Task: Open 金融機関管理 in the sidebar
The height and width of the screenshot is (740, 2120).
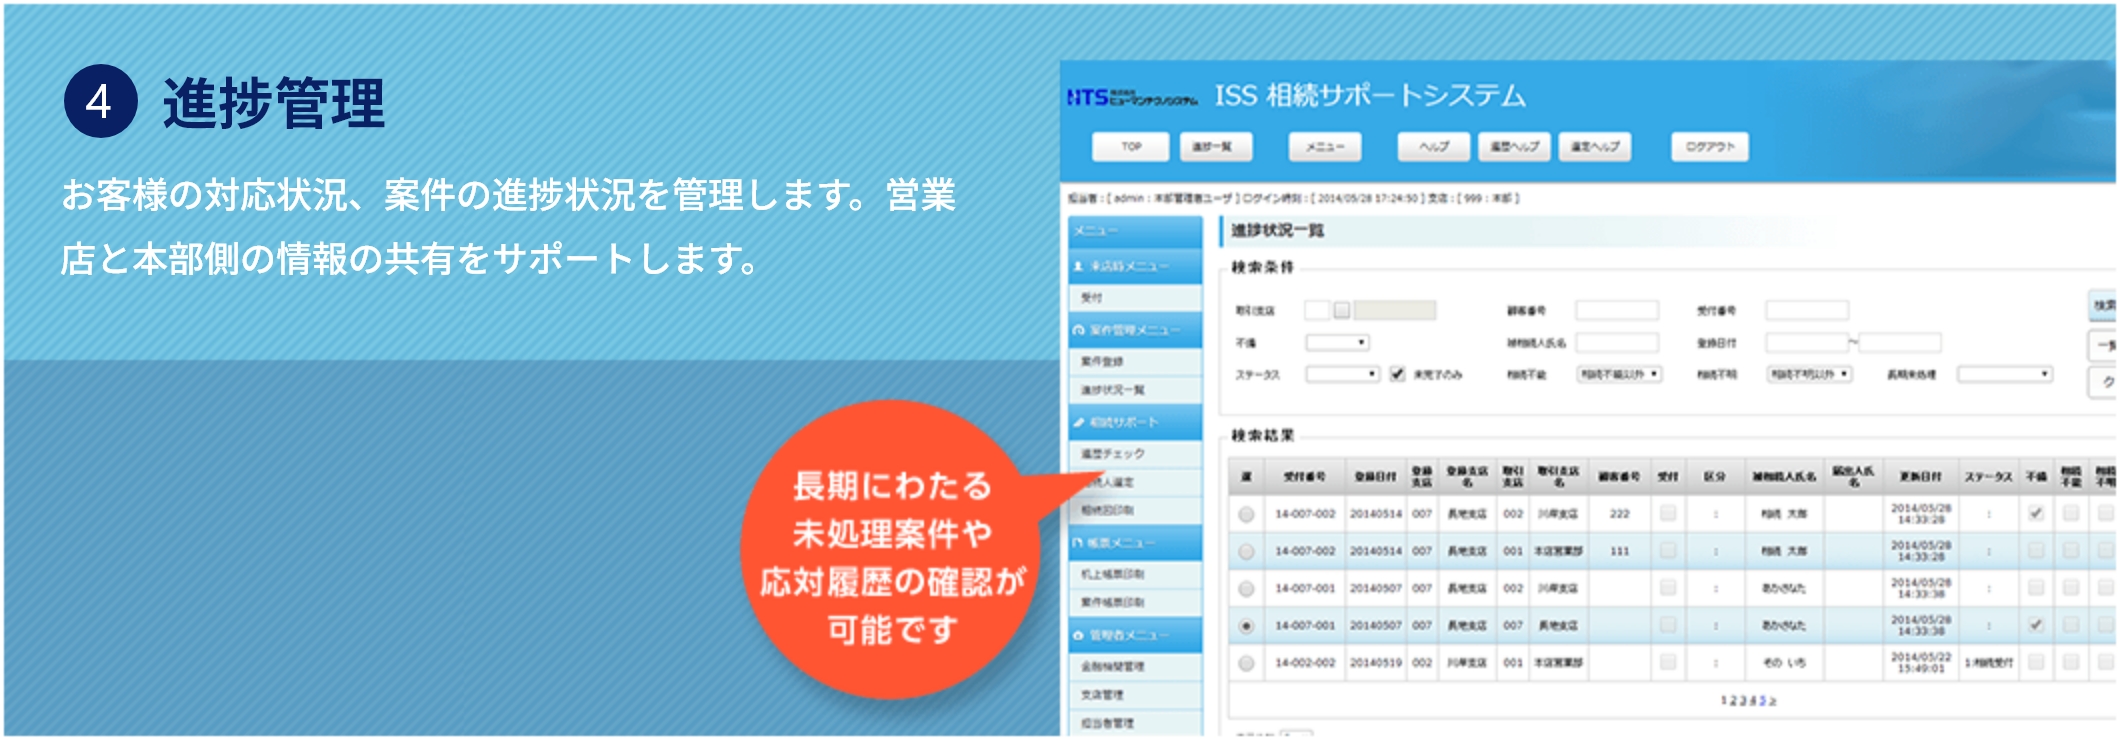Action: [x=1135, y=666]
